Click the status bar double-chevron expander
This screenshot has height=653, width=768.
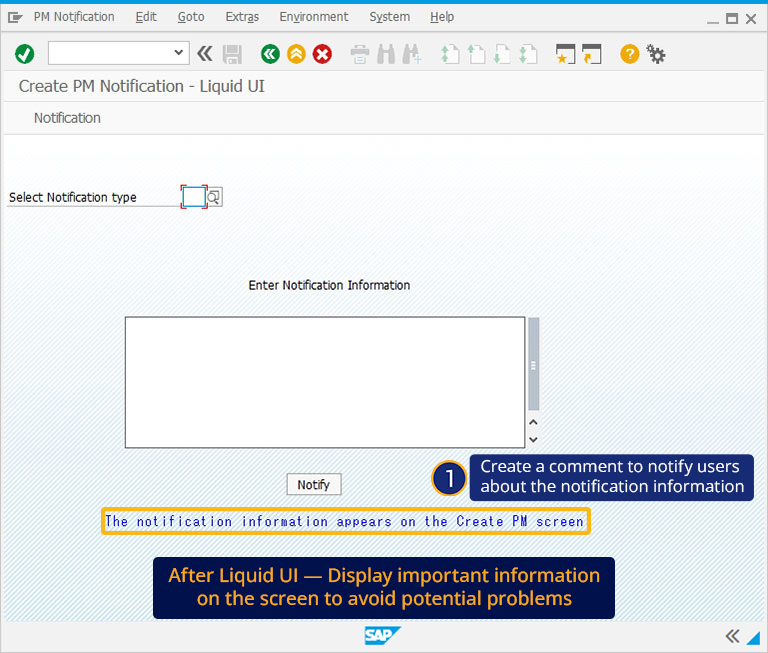click(732, 636)
